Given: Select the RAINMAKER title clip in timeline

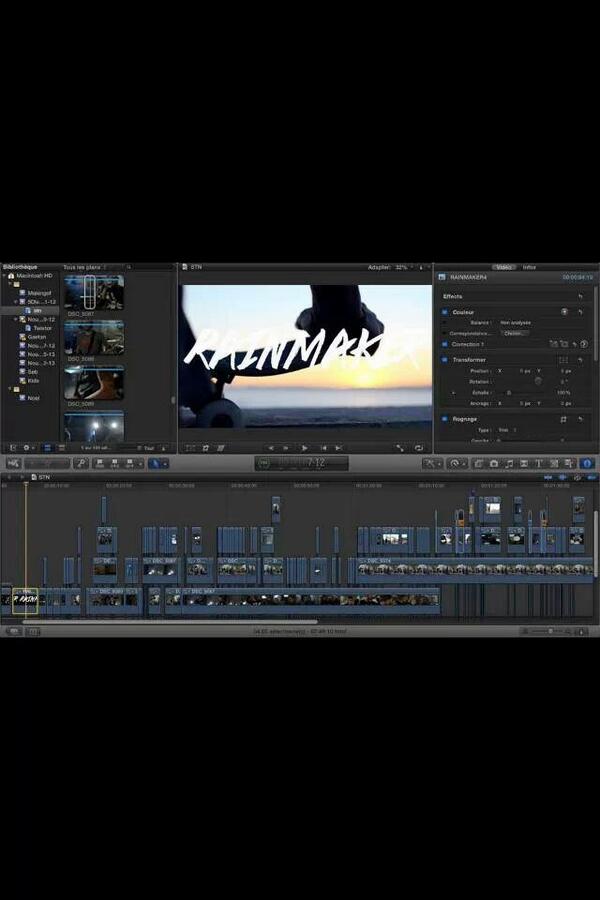Looking at the screenshot, I should (25, 600).
